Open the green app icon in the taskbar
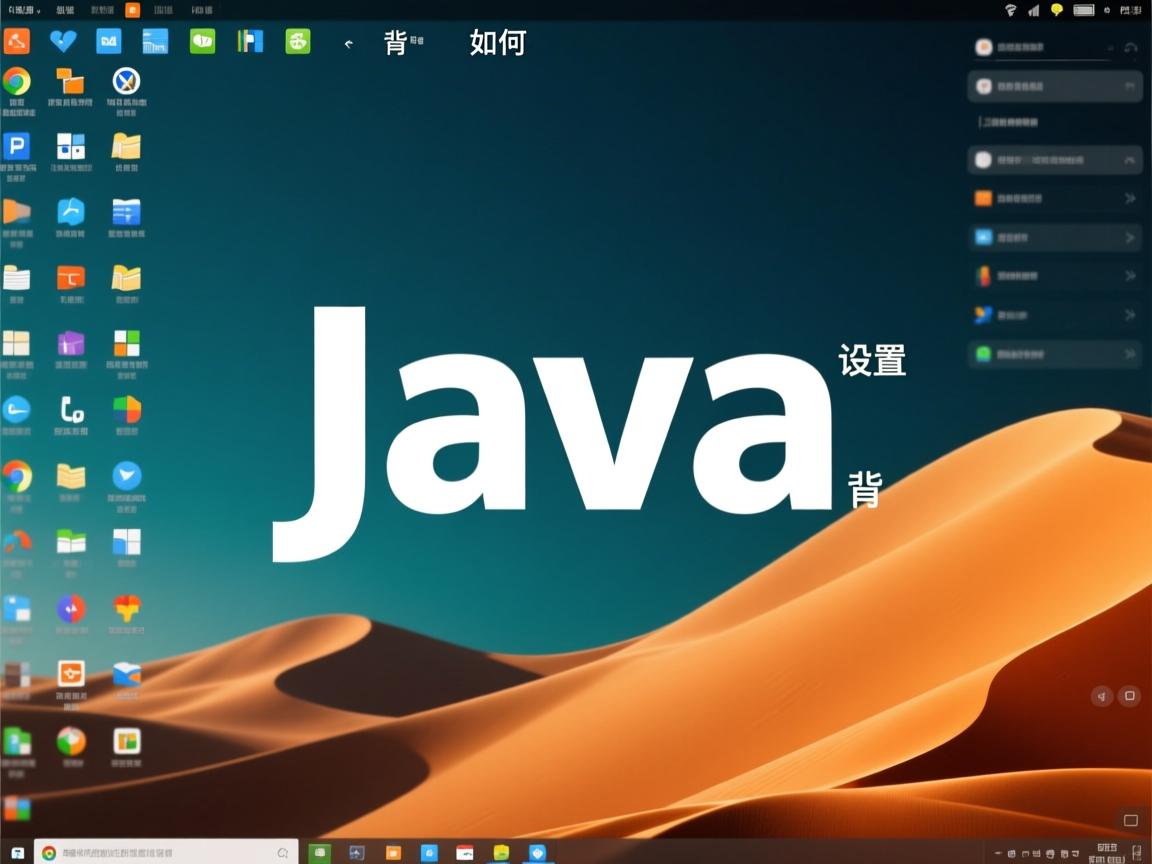Image resolution: width=1152 pixels, height=864 pixels. point(319,853)
